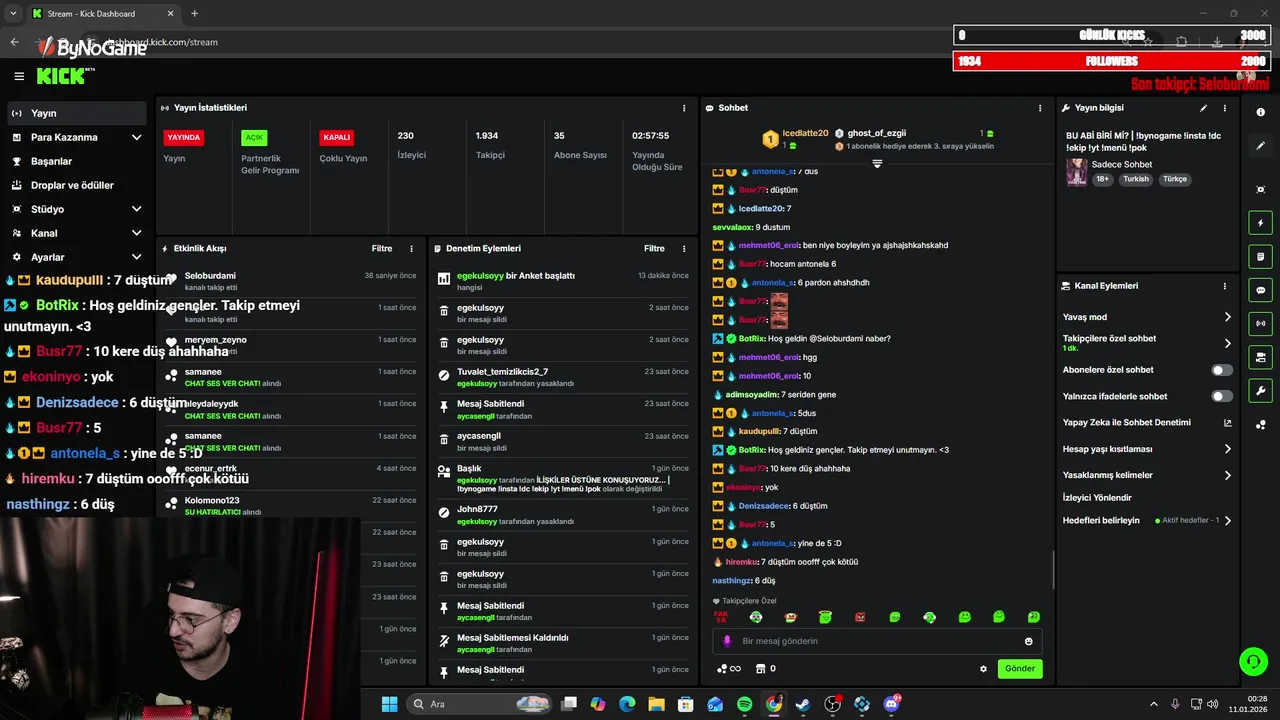This screenshot has width=1280, height=720.
Task: Open Yasaklanmış kelimeler options arrow
Action: [1228, 475]
